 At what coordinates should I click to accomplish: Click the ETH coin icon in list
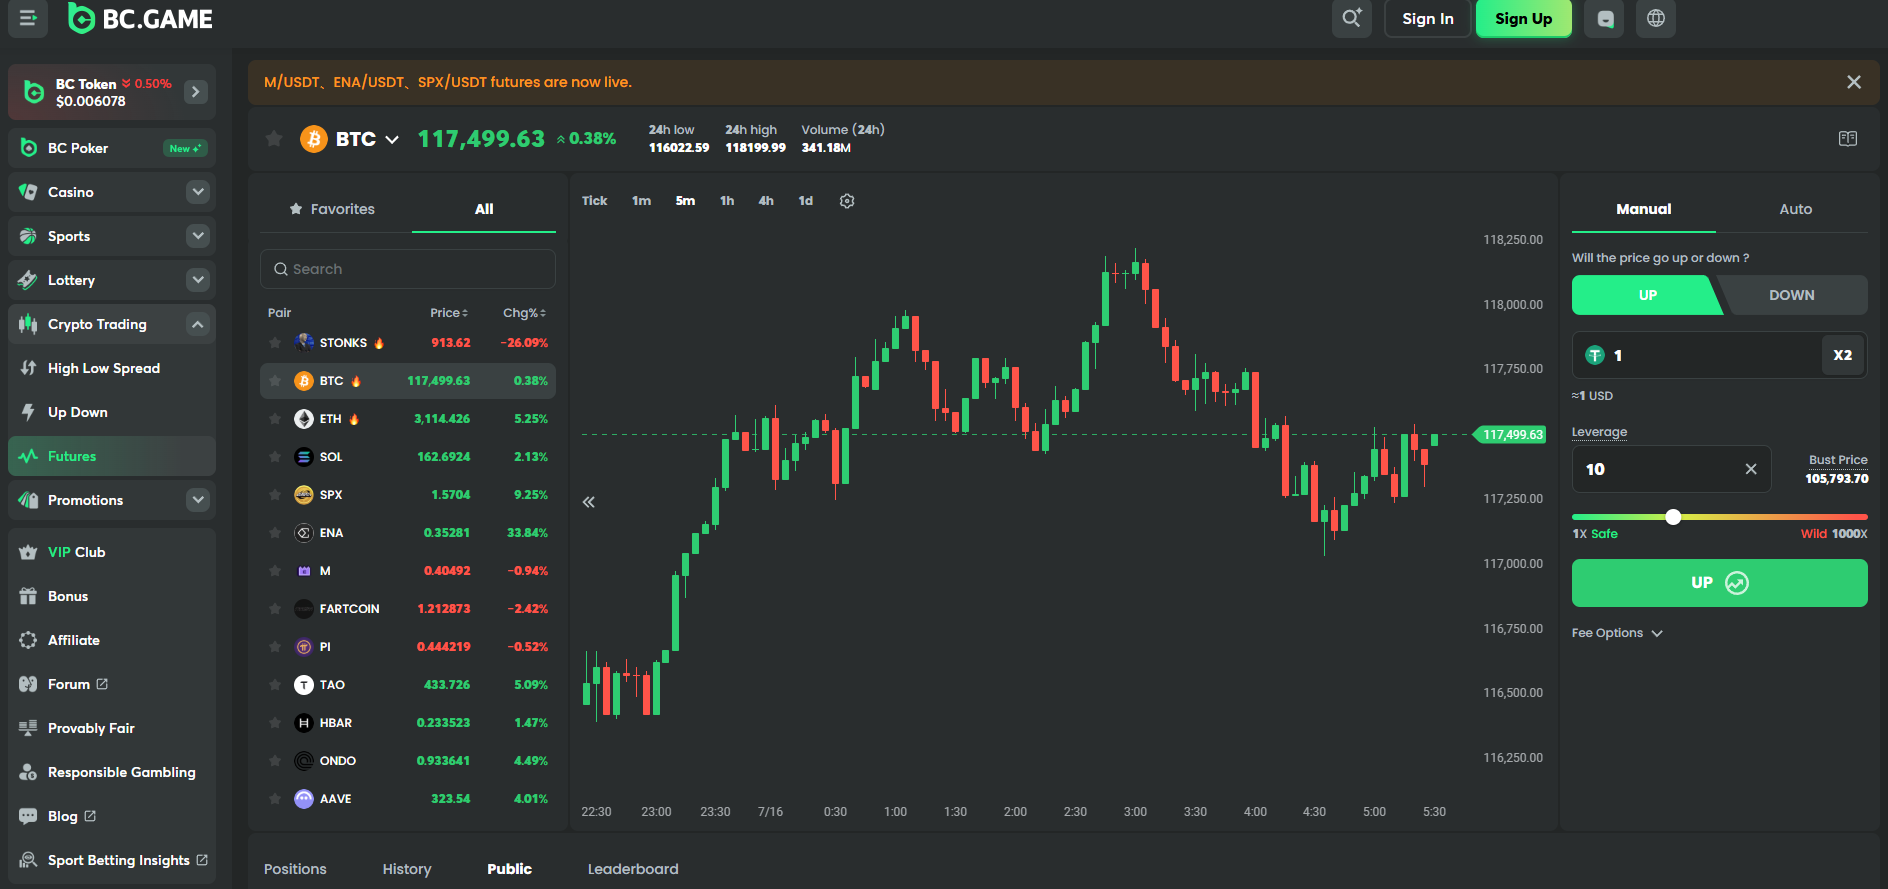pyautogui.click(x=304, y=419)
